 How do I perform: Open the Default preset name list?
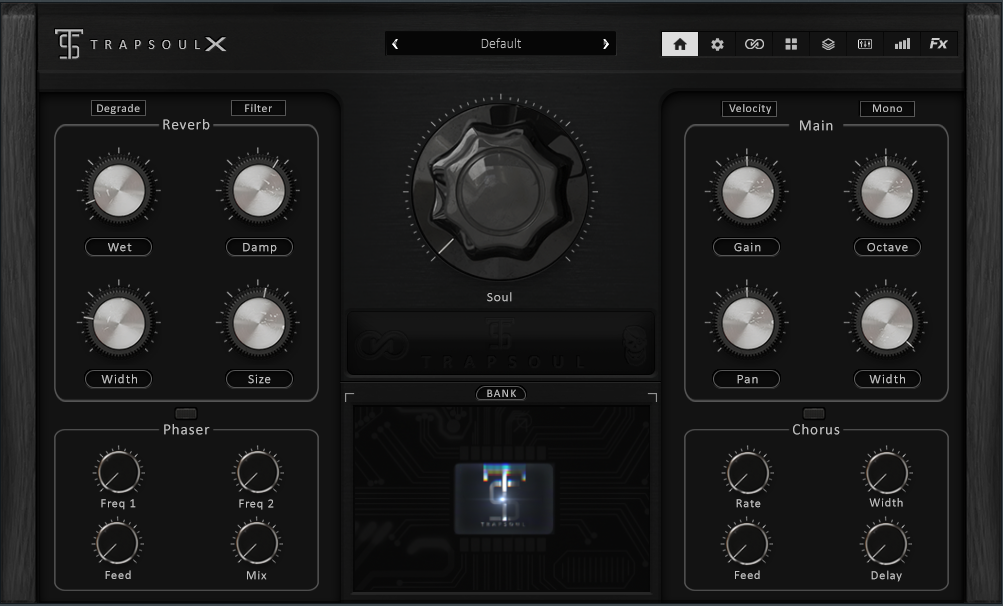click(x=500, y=44)
